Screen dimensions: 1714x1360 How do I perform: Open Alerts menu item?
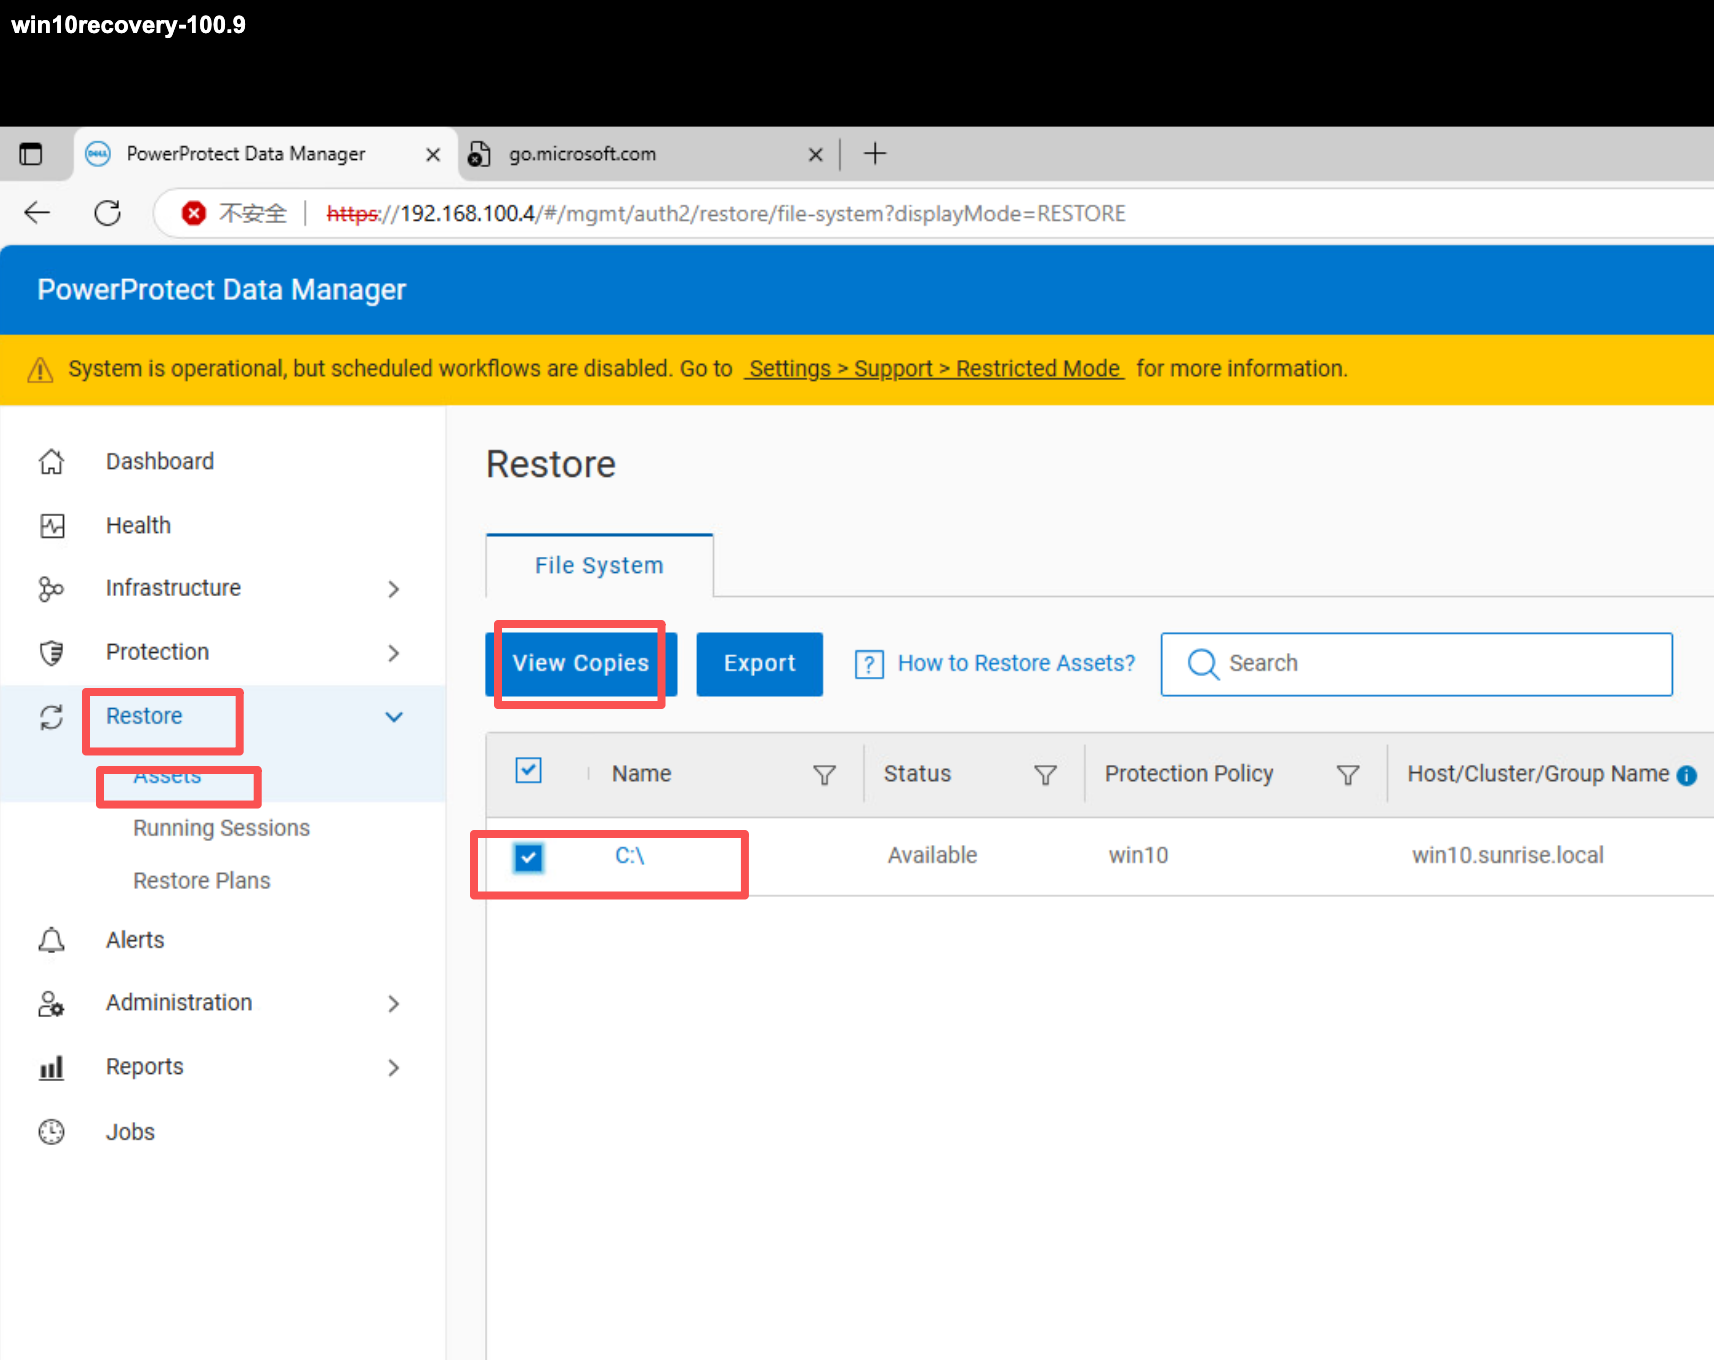point(135,940)
